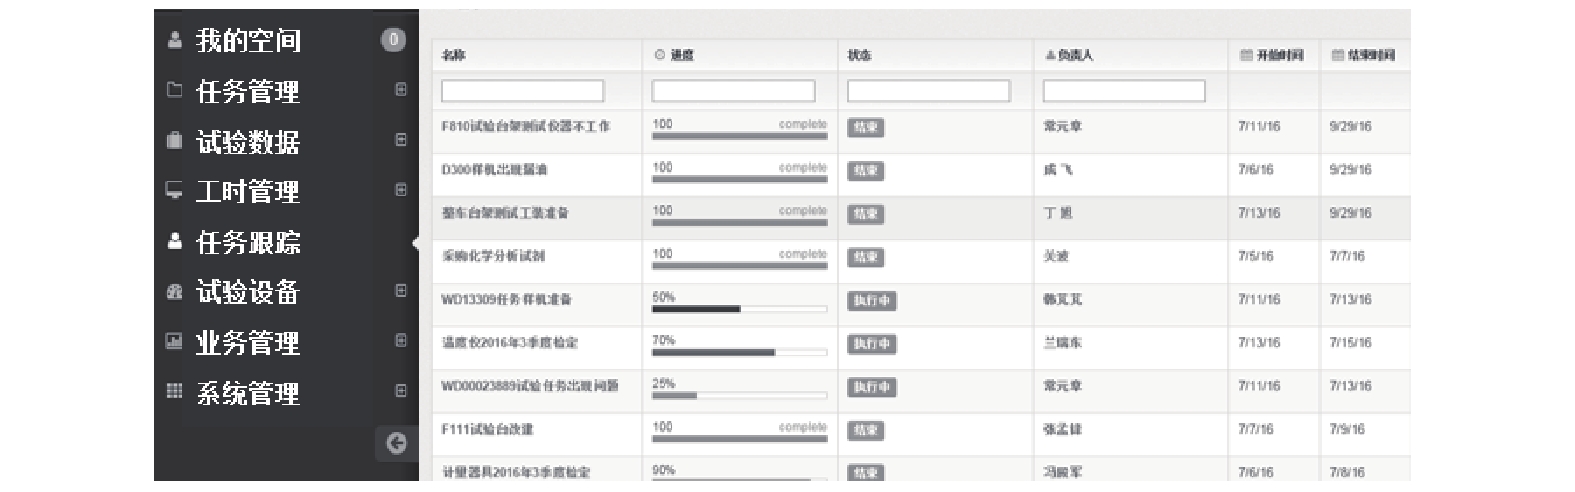Expand the 系统管理 submenu
Viewport: 1575px width, 492px height.
tap(401, 391)
